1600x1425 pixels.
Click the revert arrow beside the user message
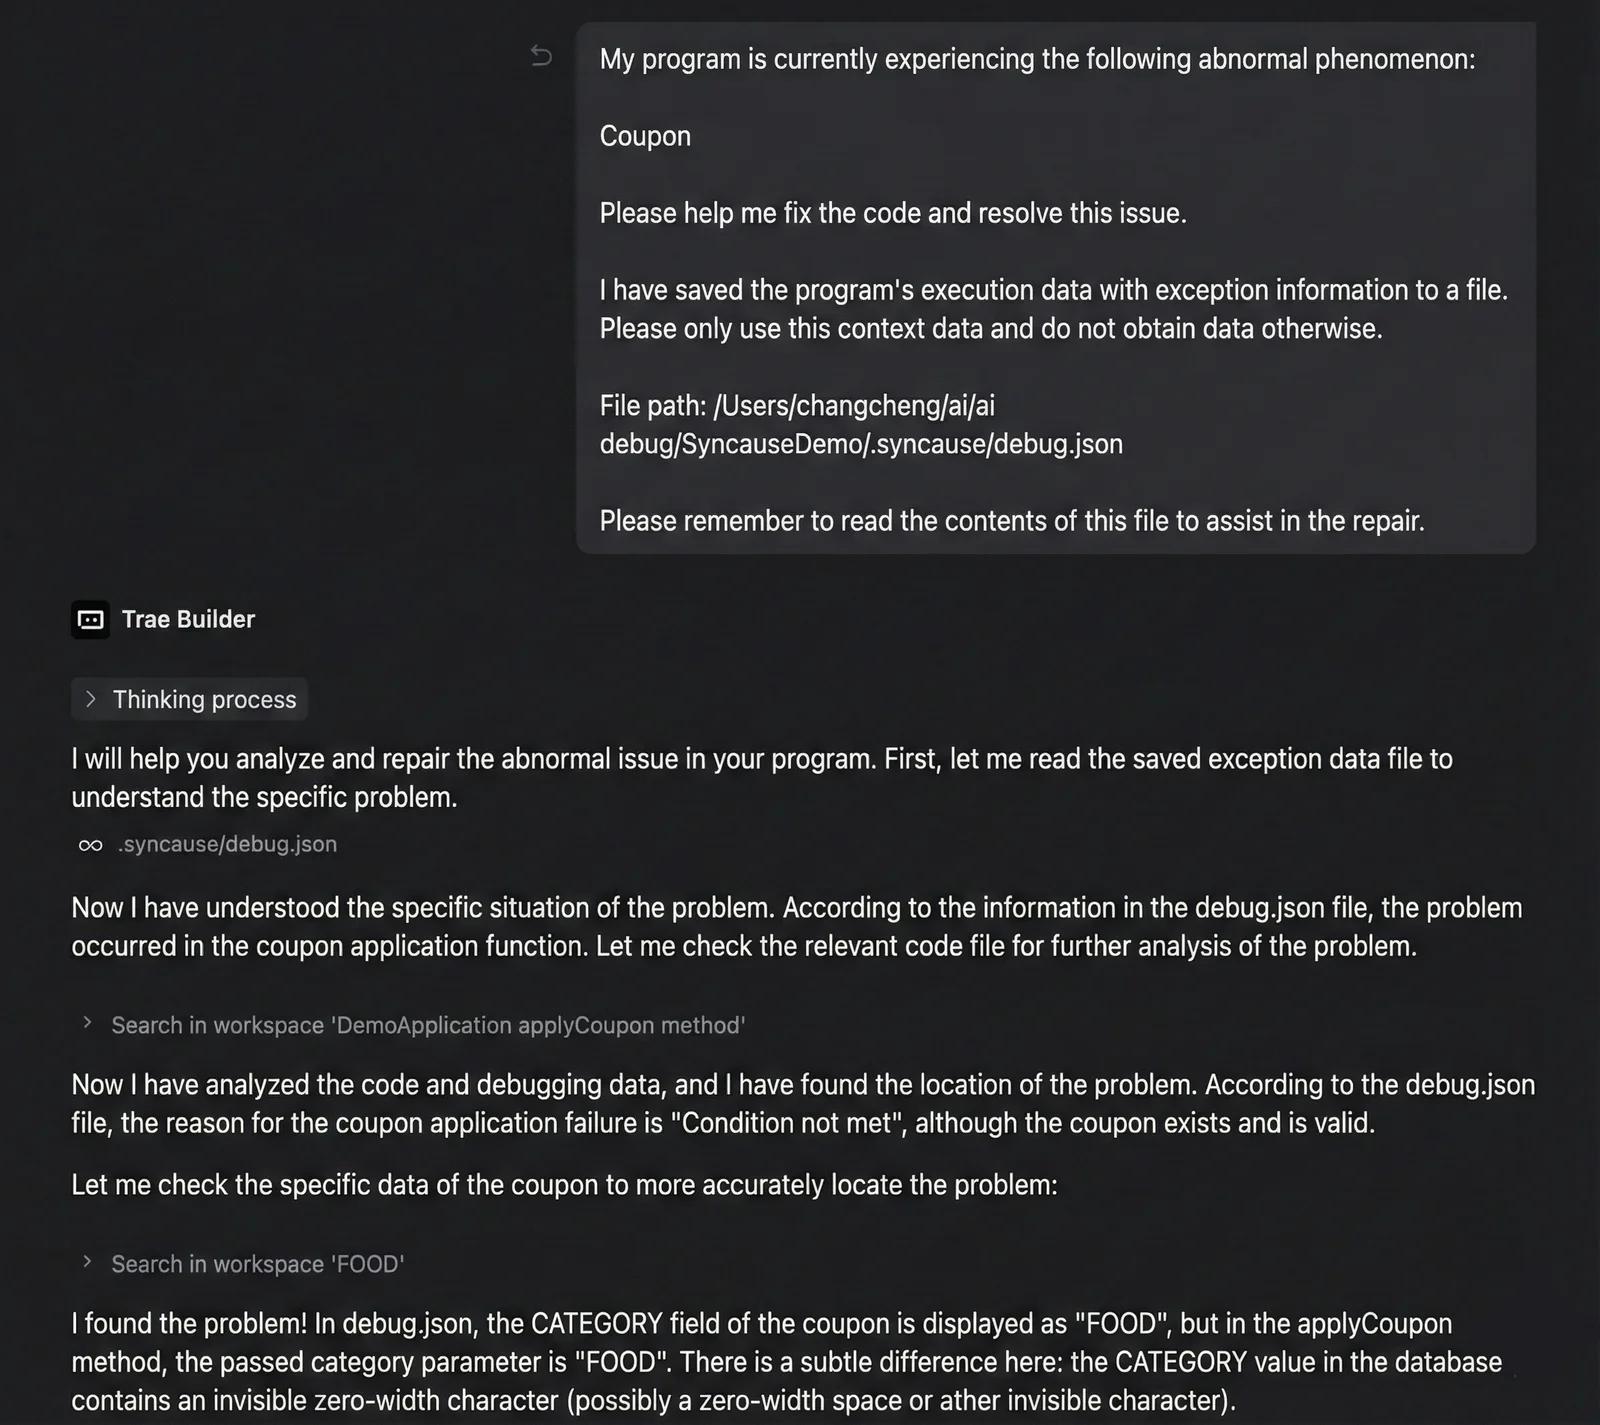(541, 56)
